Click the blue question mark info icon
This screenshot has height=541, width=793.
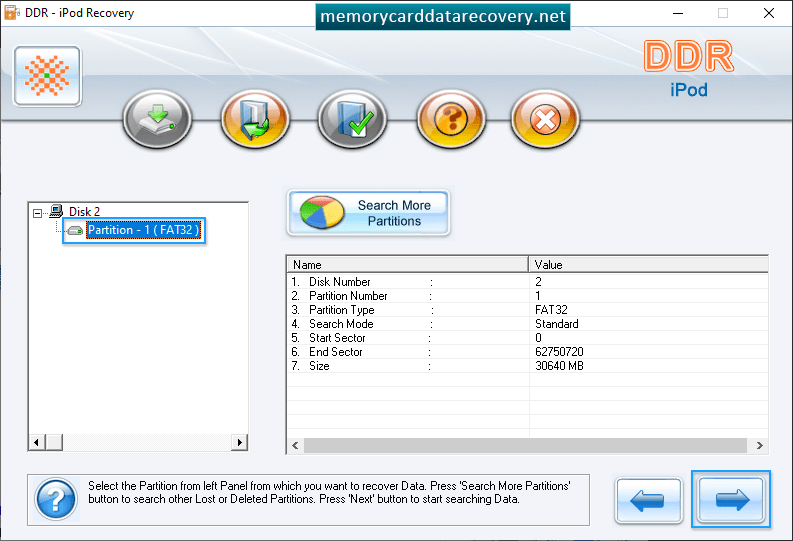point(56,500)
